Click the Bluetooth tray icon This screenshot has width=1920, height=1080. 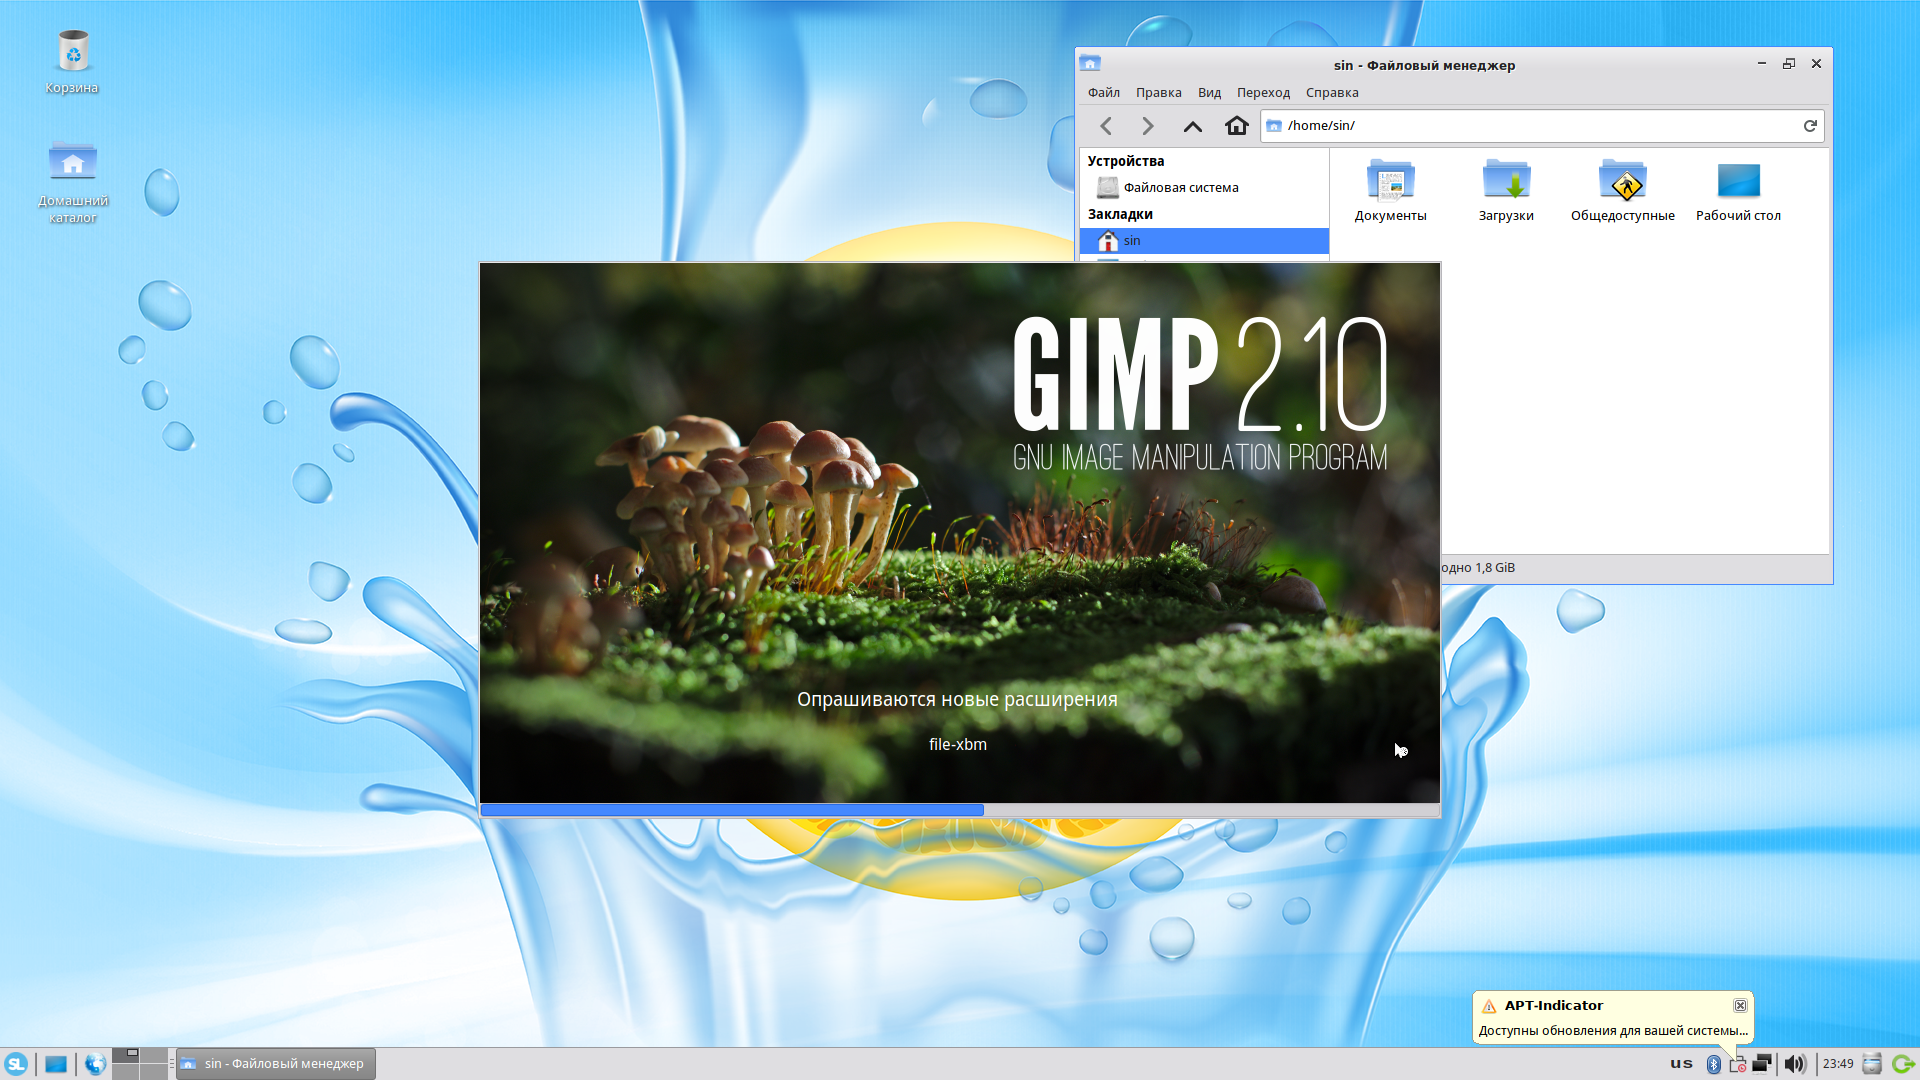1713,1064
